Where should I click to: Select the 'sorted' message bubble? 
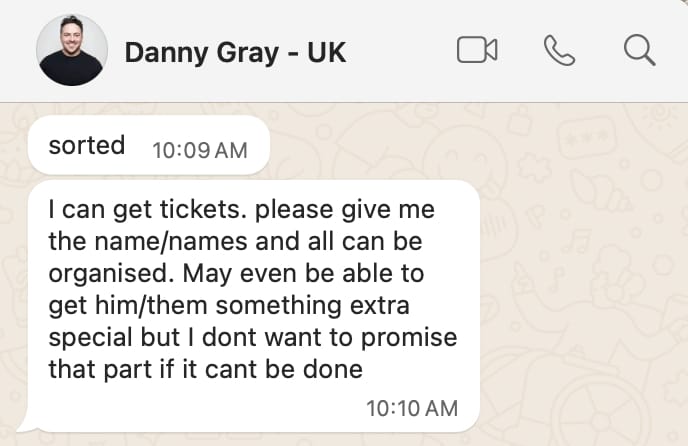point(148,145)
